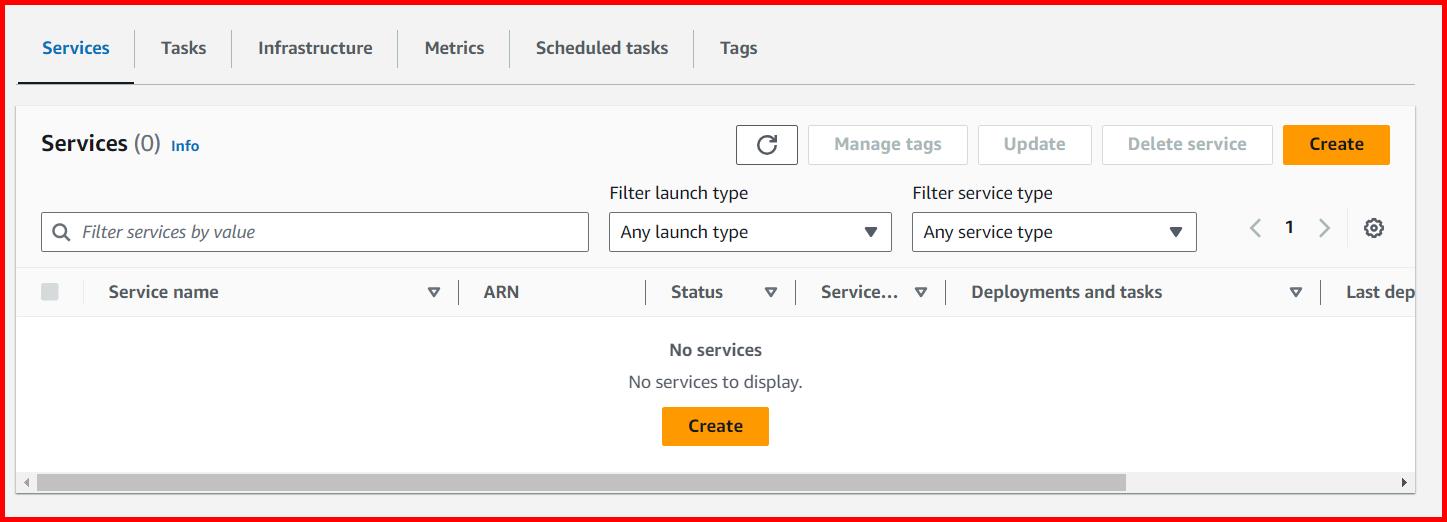Screen dimensions: 1447x522
Task: Sort by Status column arrow
Action: coord(771,292)
